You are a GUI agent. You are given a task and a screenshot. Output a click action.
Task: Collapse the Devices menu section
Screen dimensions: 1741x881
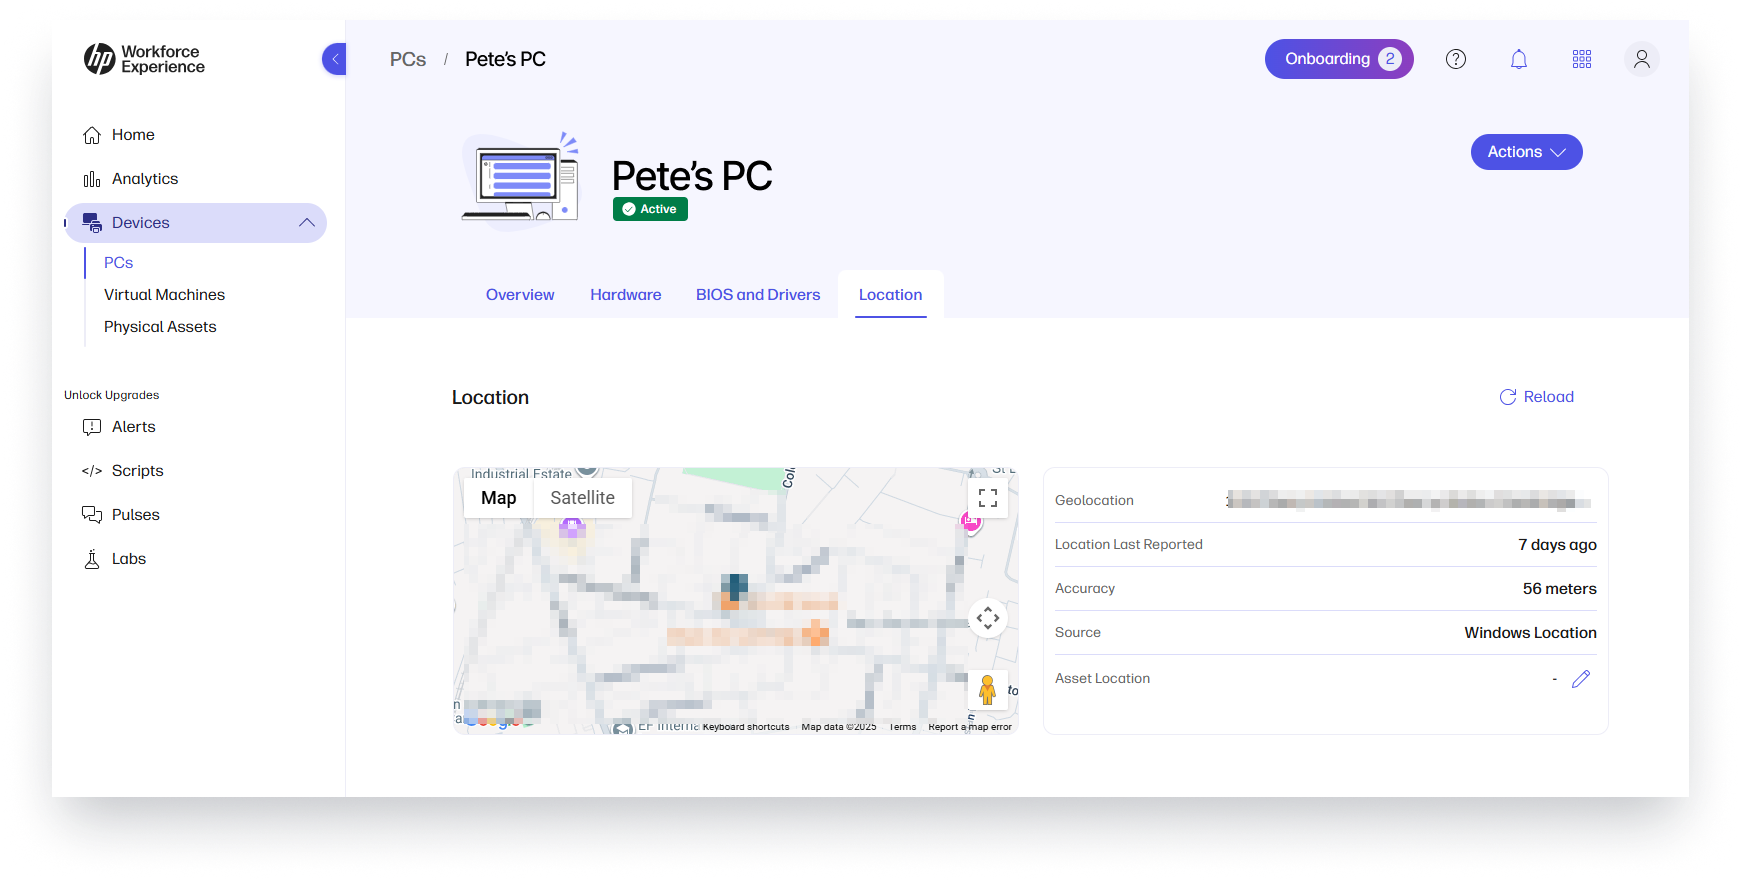click(307, 223)
